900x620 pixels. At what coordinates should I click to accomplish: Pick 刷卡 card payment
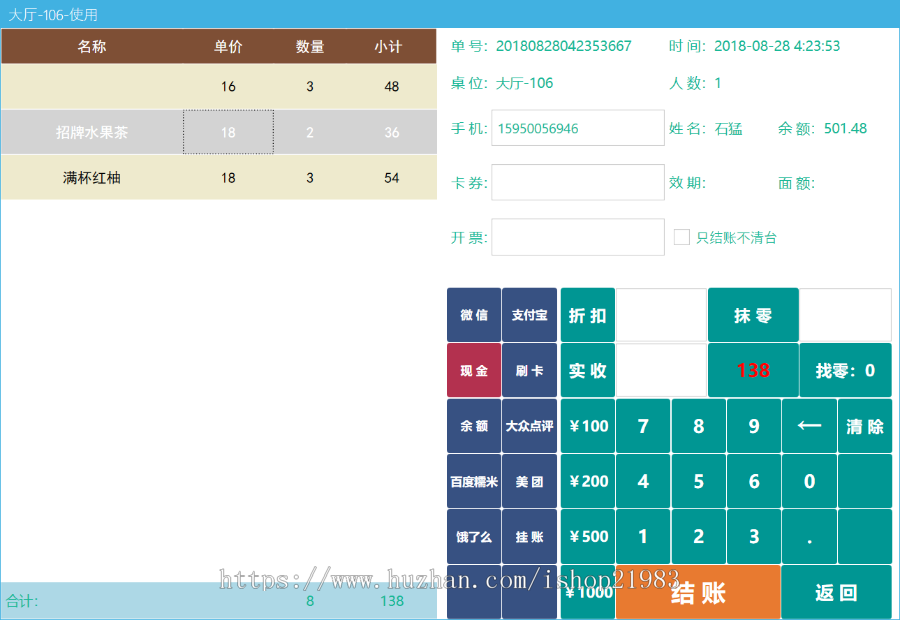click(529, 371)
